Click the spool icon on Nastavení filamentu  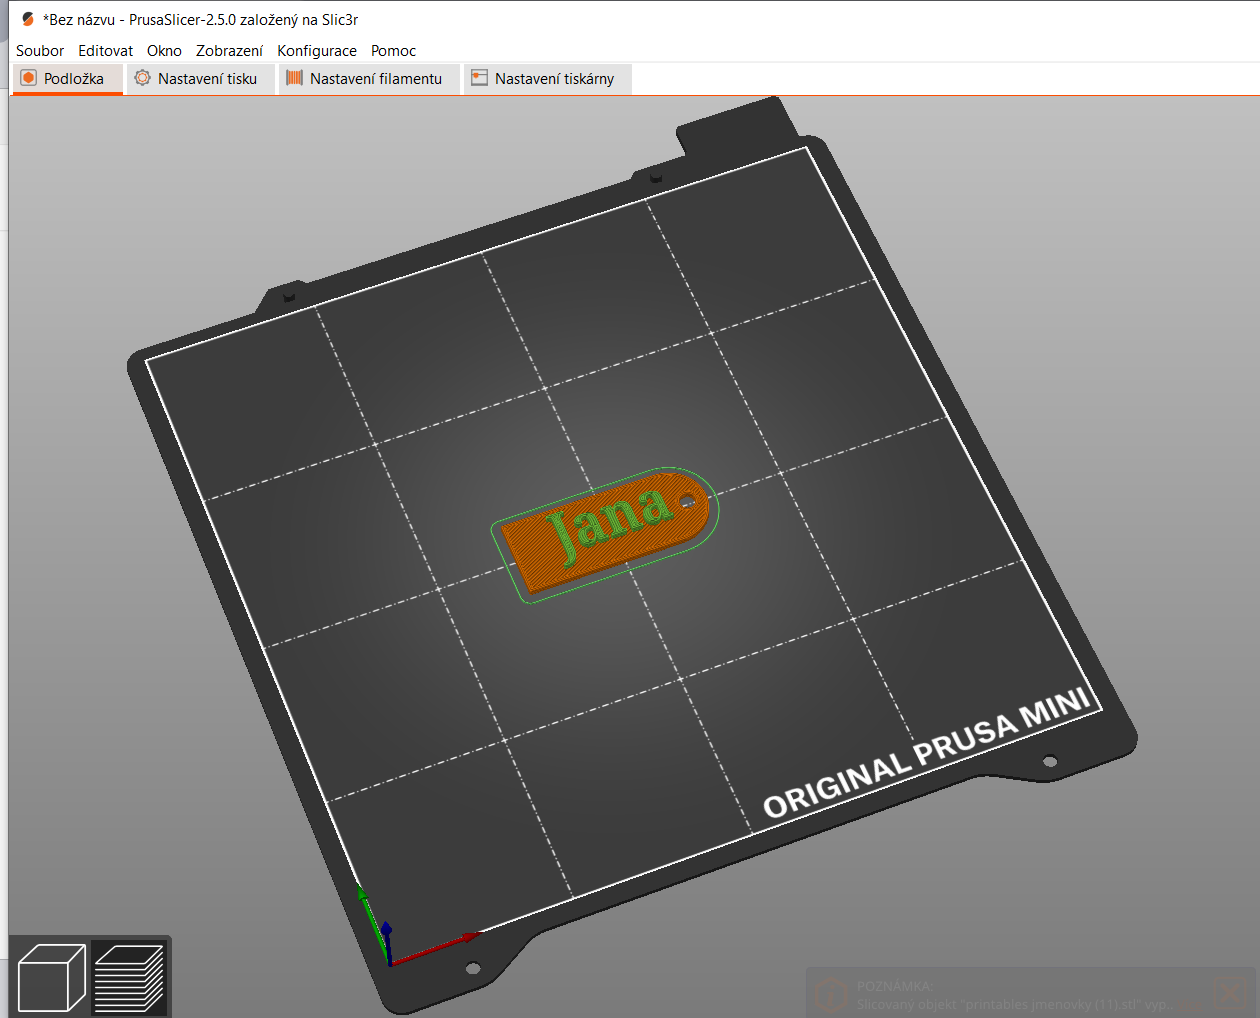pos(294,78)
